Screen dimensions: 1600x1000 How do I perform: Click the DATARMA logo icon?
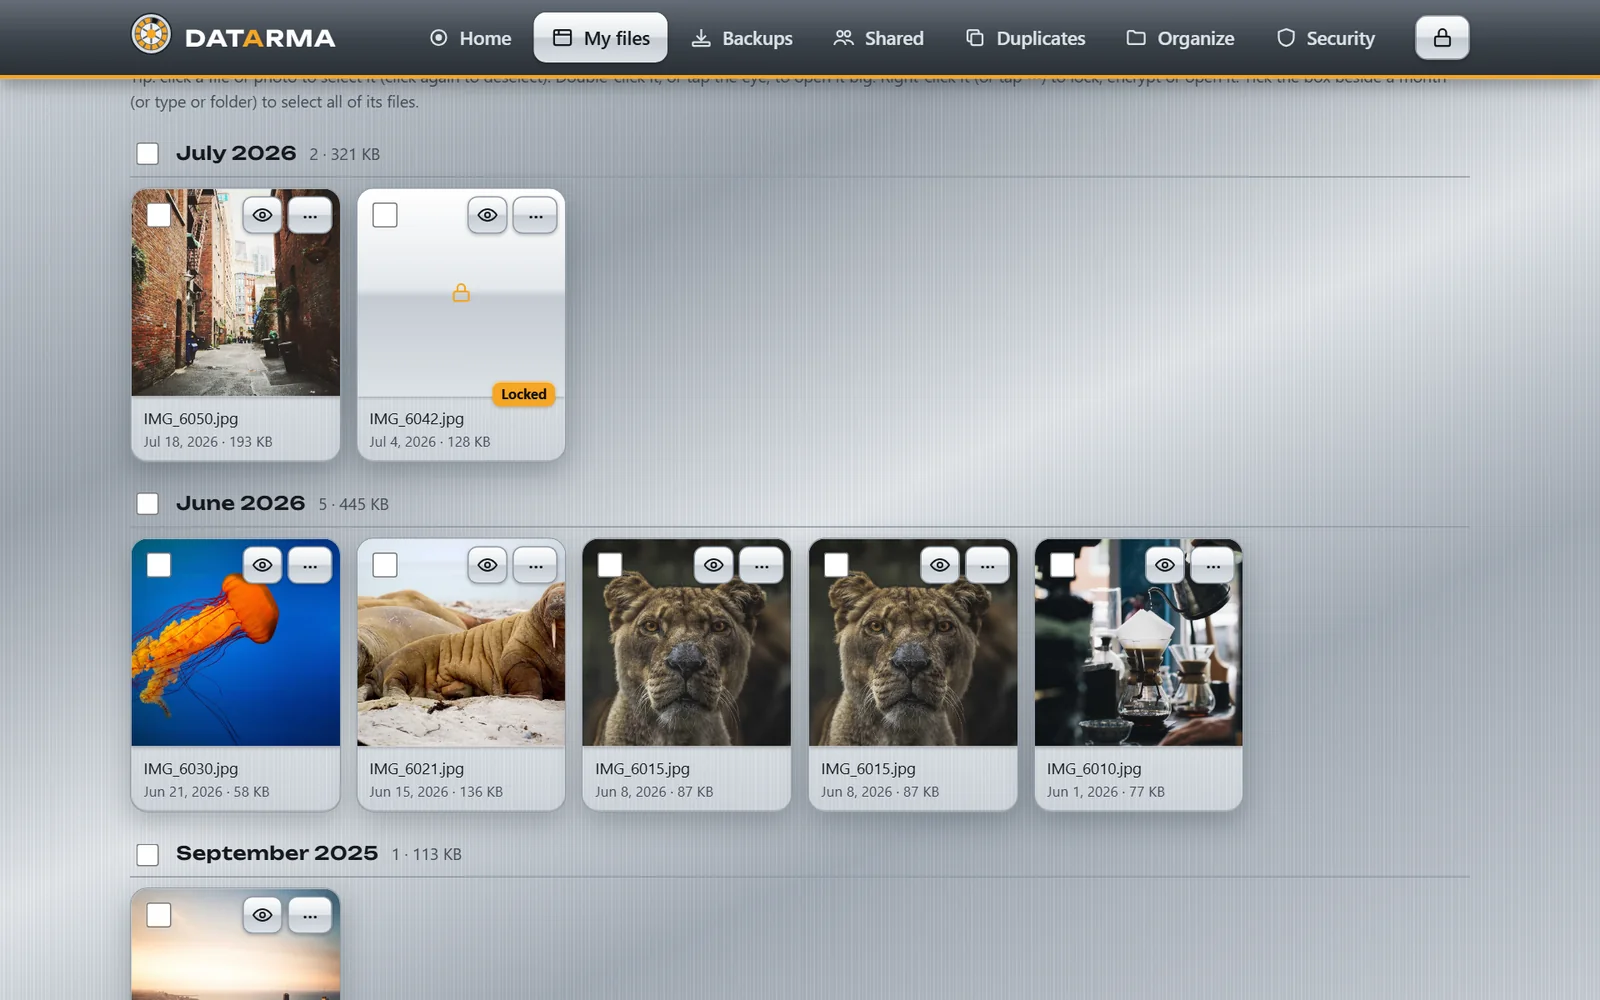(151, 35)
